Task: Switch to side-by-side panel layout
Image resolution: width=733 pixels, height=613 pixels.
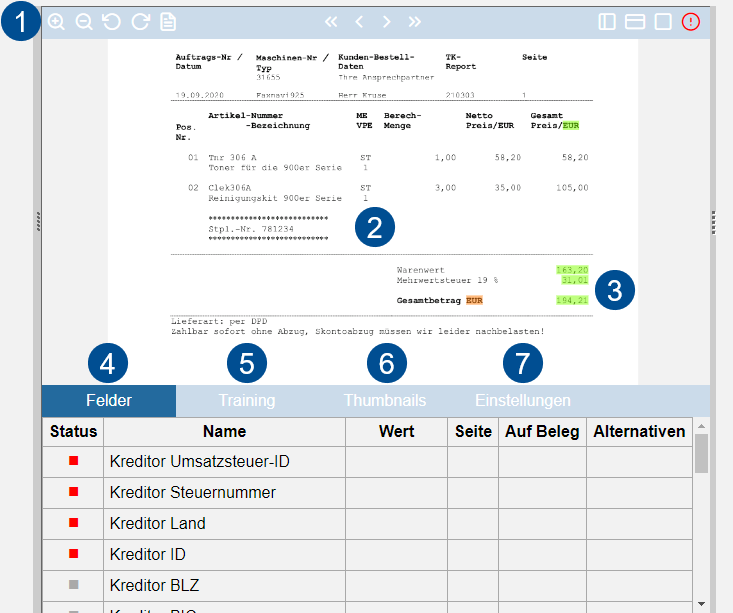Action: click(x=607, y=22)
